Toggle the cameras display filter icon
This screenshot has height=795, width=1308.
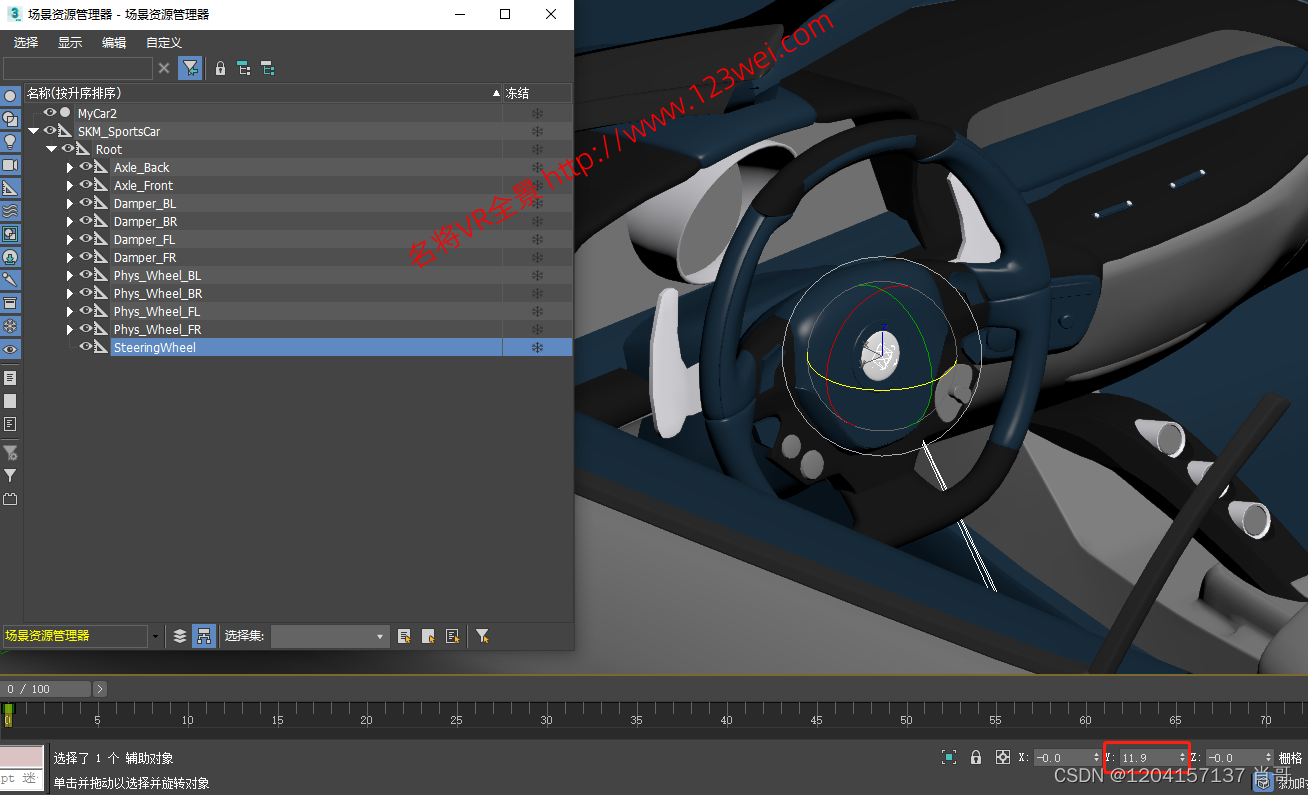[x=10, y=165]
